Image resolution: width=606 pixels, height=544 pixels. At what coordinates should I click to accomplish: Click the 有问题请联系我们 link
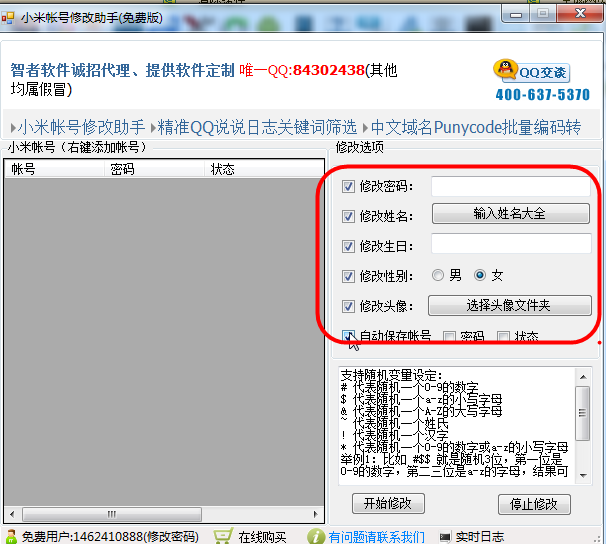(x=376, y=537)
